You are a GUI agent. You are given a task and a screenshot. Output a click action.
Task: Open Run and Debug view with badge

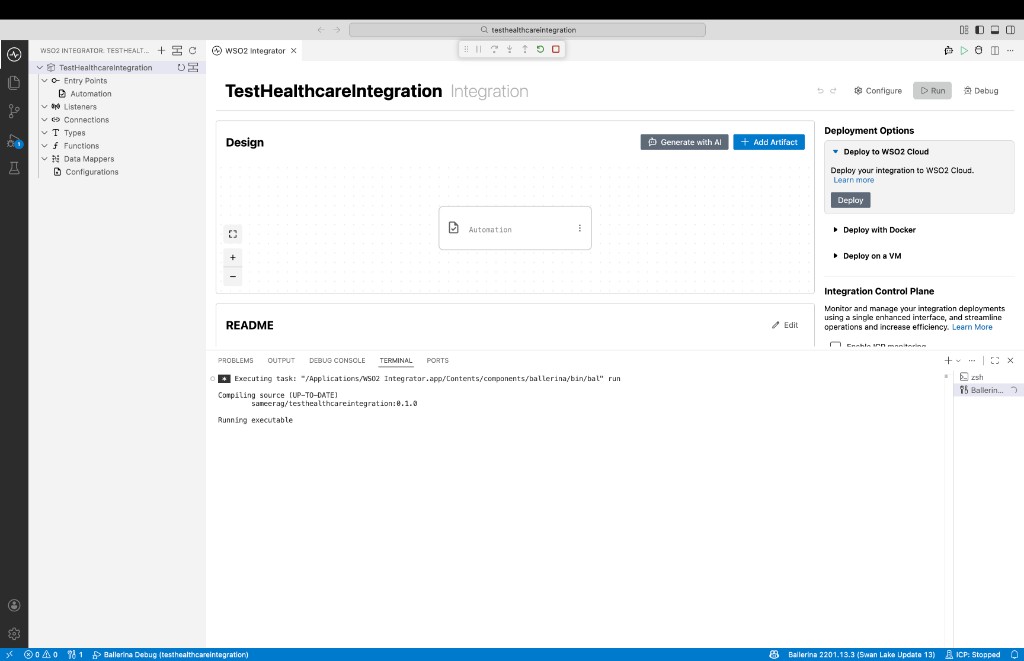pos(14,140)
